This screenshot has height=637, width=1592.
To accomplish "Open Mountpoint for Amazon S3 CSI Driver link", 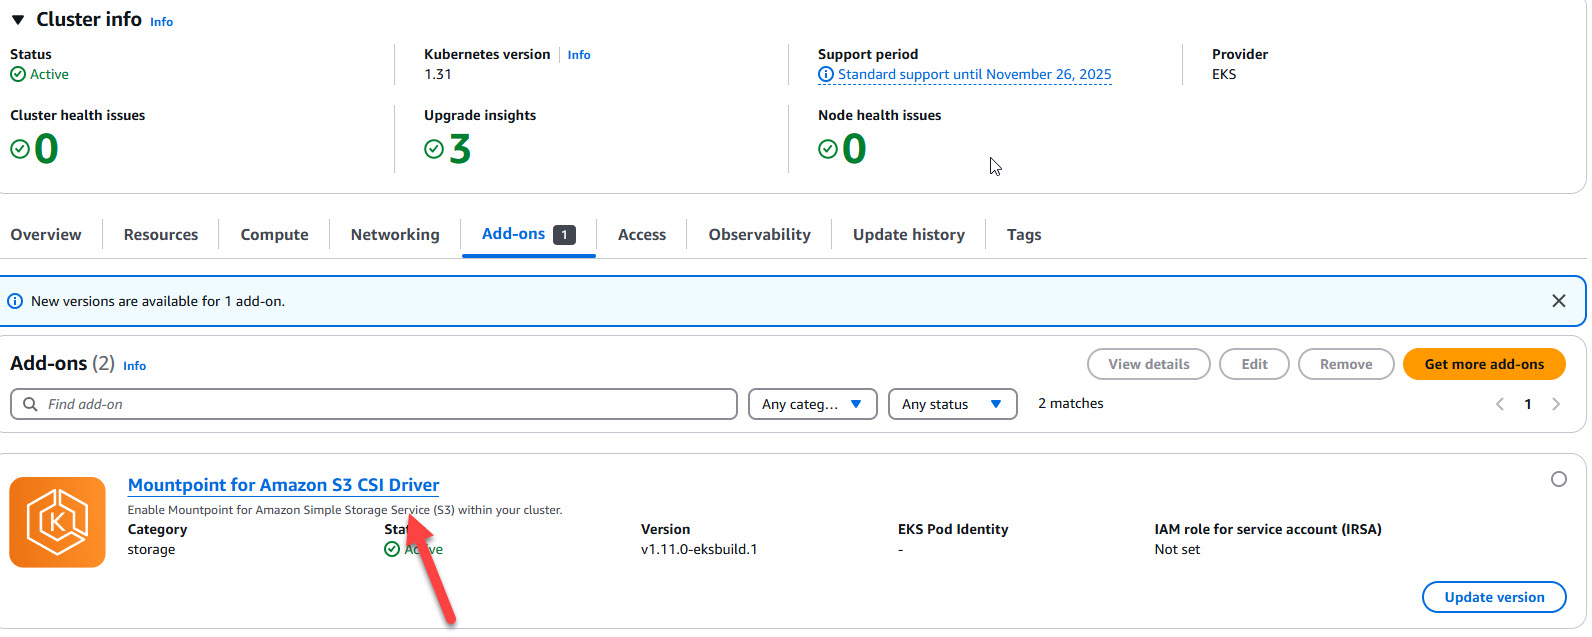I will point(284,485).
